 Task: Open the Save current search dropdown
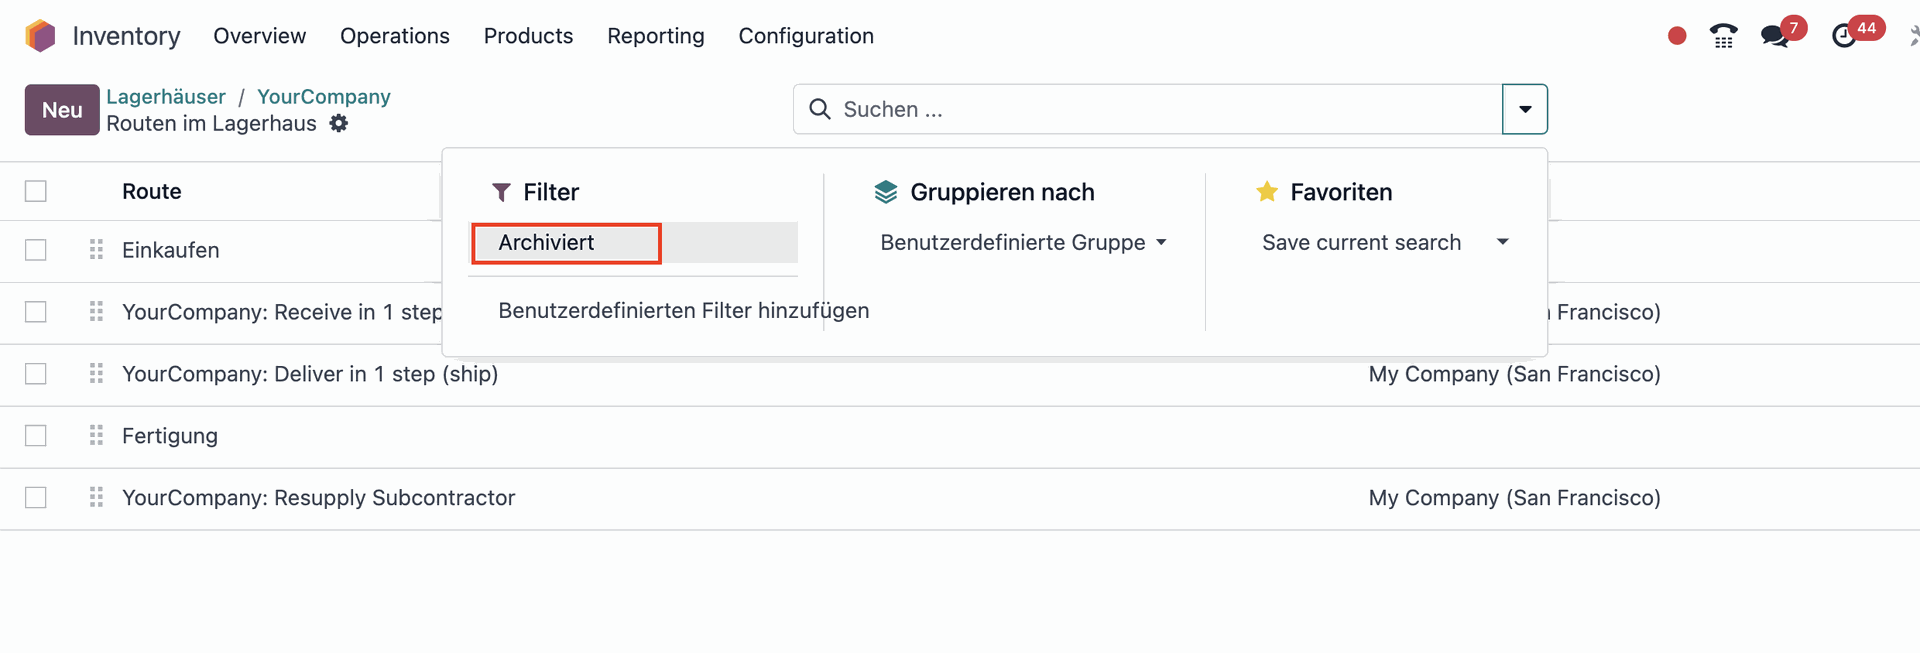pos(1384,242)
